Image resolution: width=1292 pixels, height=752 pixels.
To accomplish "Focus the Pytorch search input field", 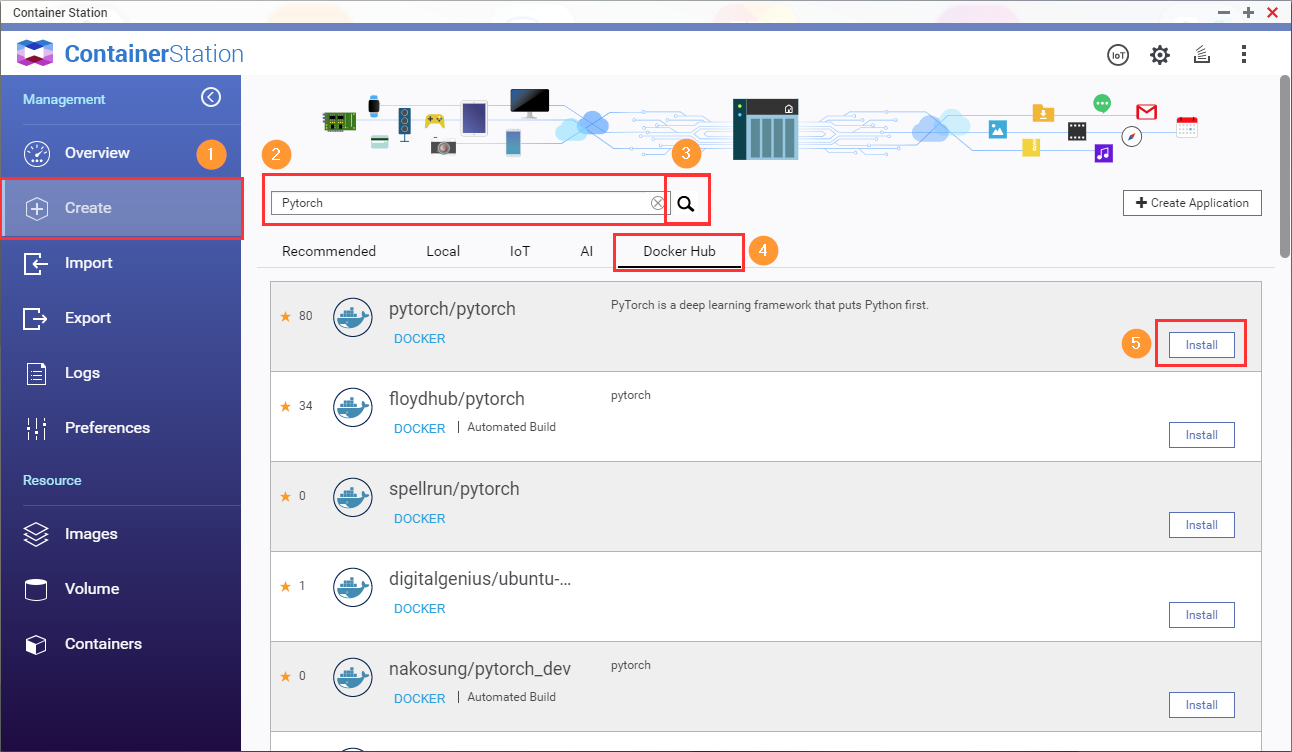I will pos(460,203).
